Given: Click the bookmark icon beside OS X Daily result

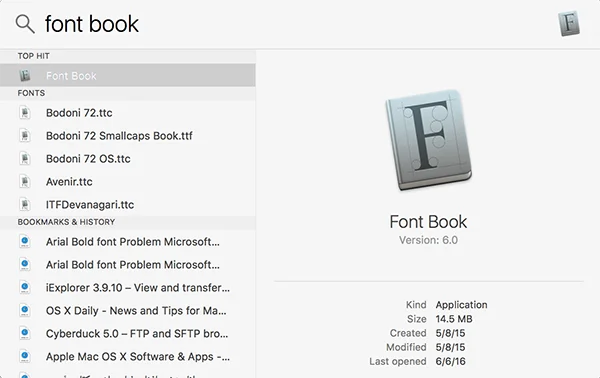Looking at the screenshot, I should (25, 311).
